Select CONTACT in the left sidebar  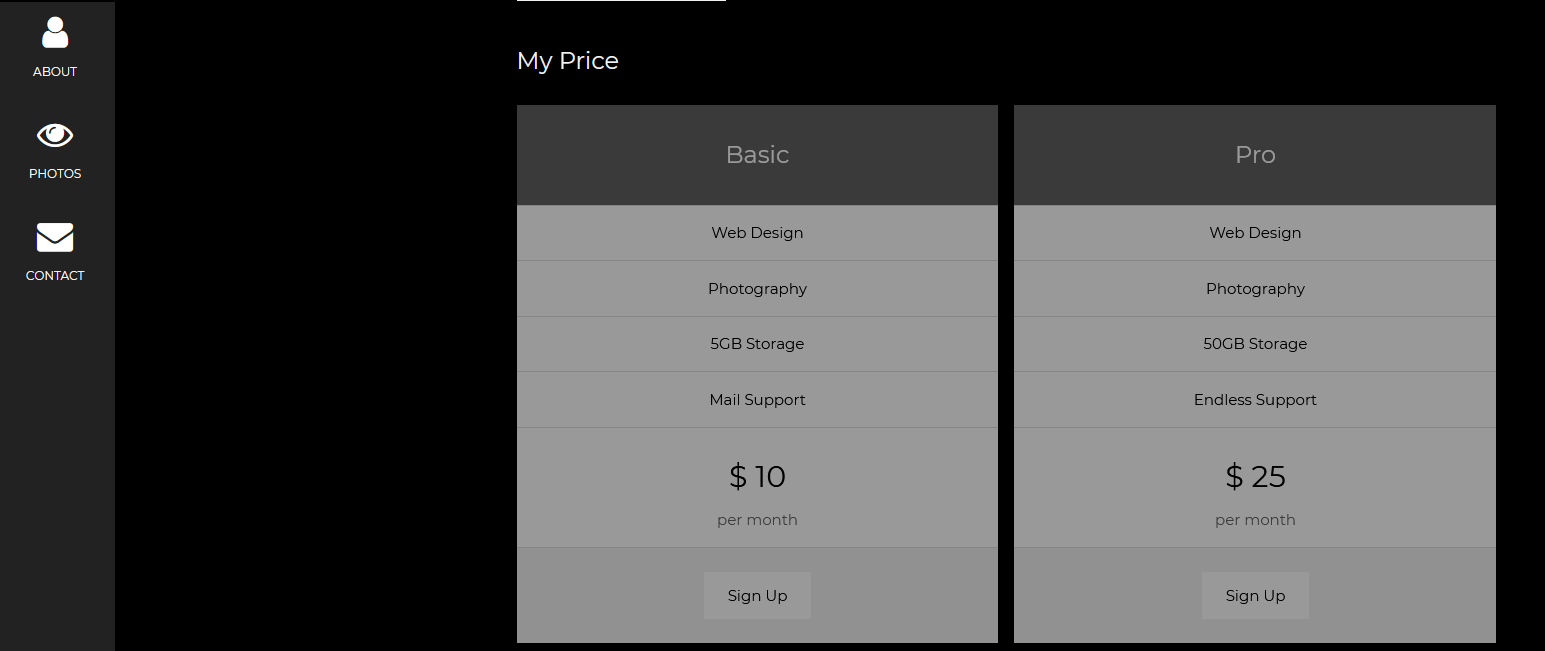tap(54, 275)
